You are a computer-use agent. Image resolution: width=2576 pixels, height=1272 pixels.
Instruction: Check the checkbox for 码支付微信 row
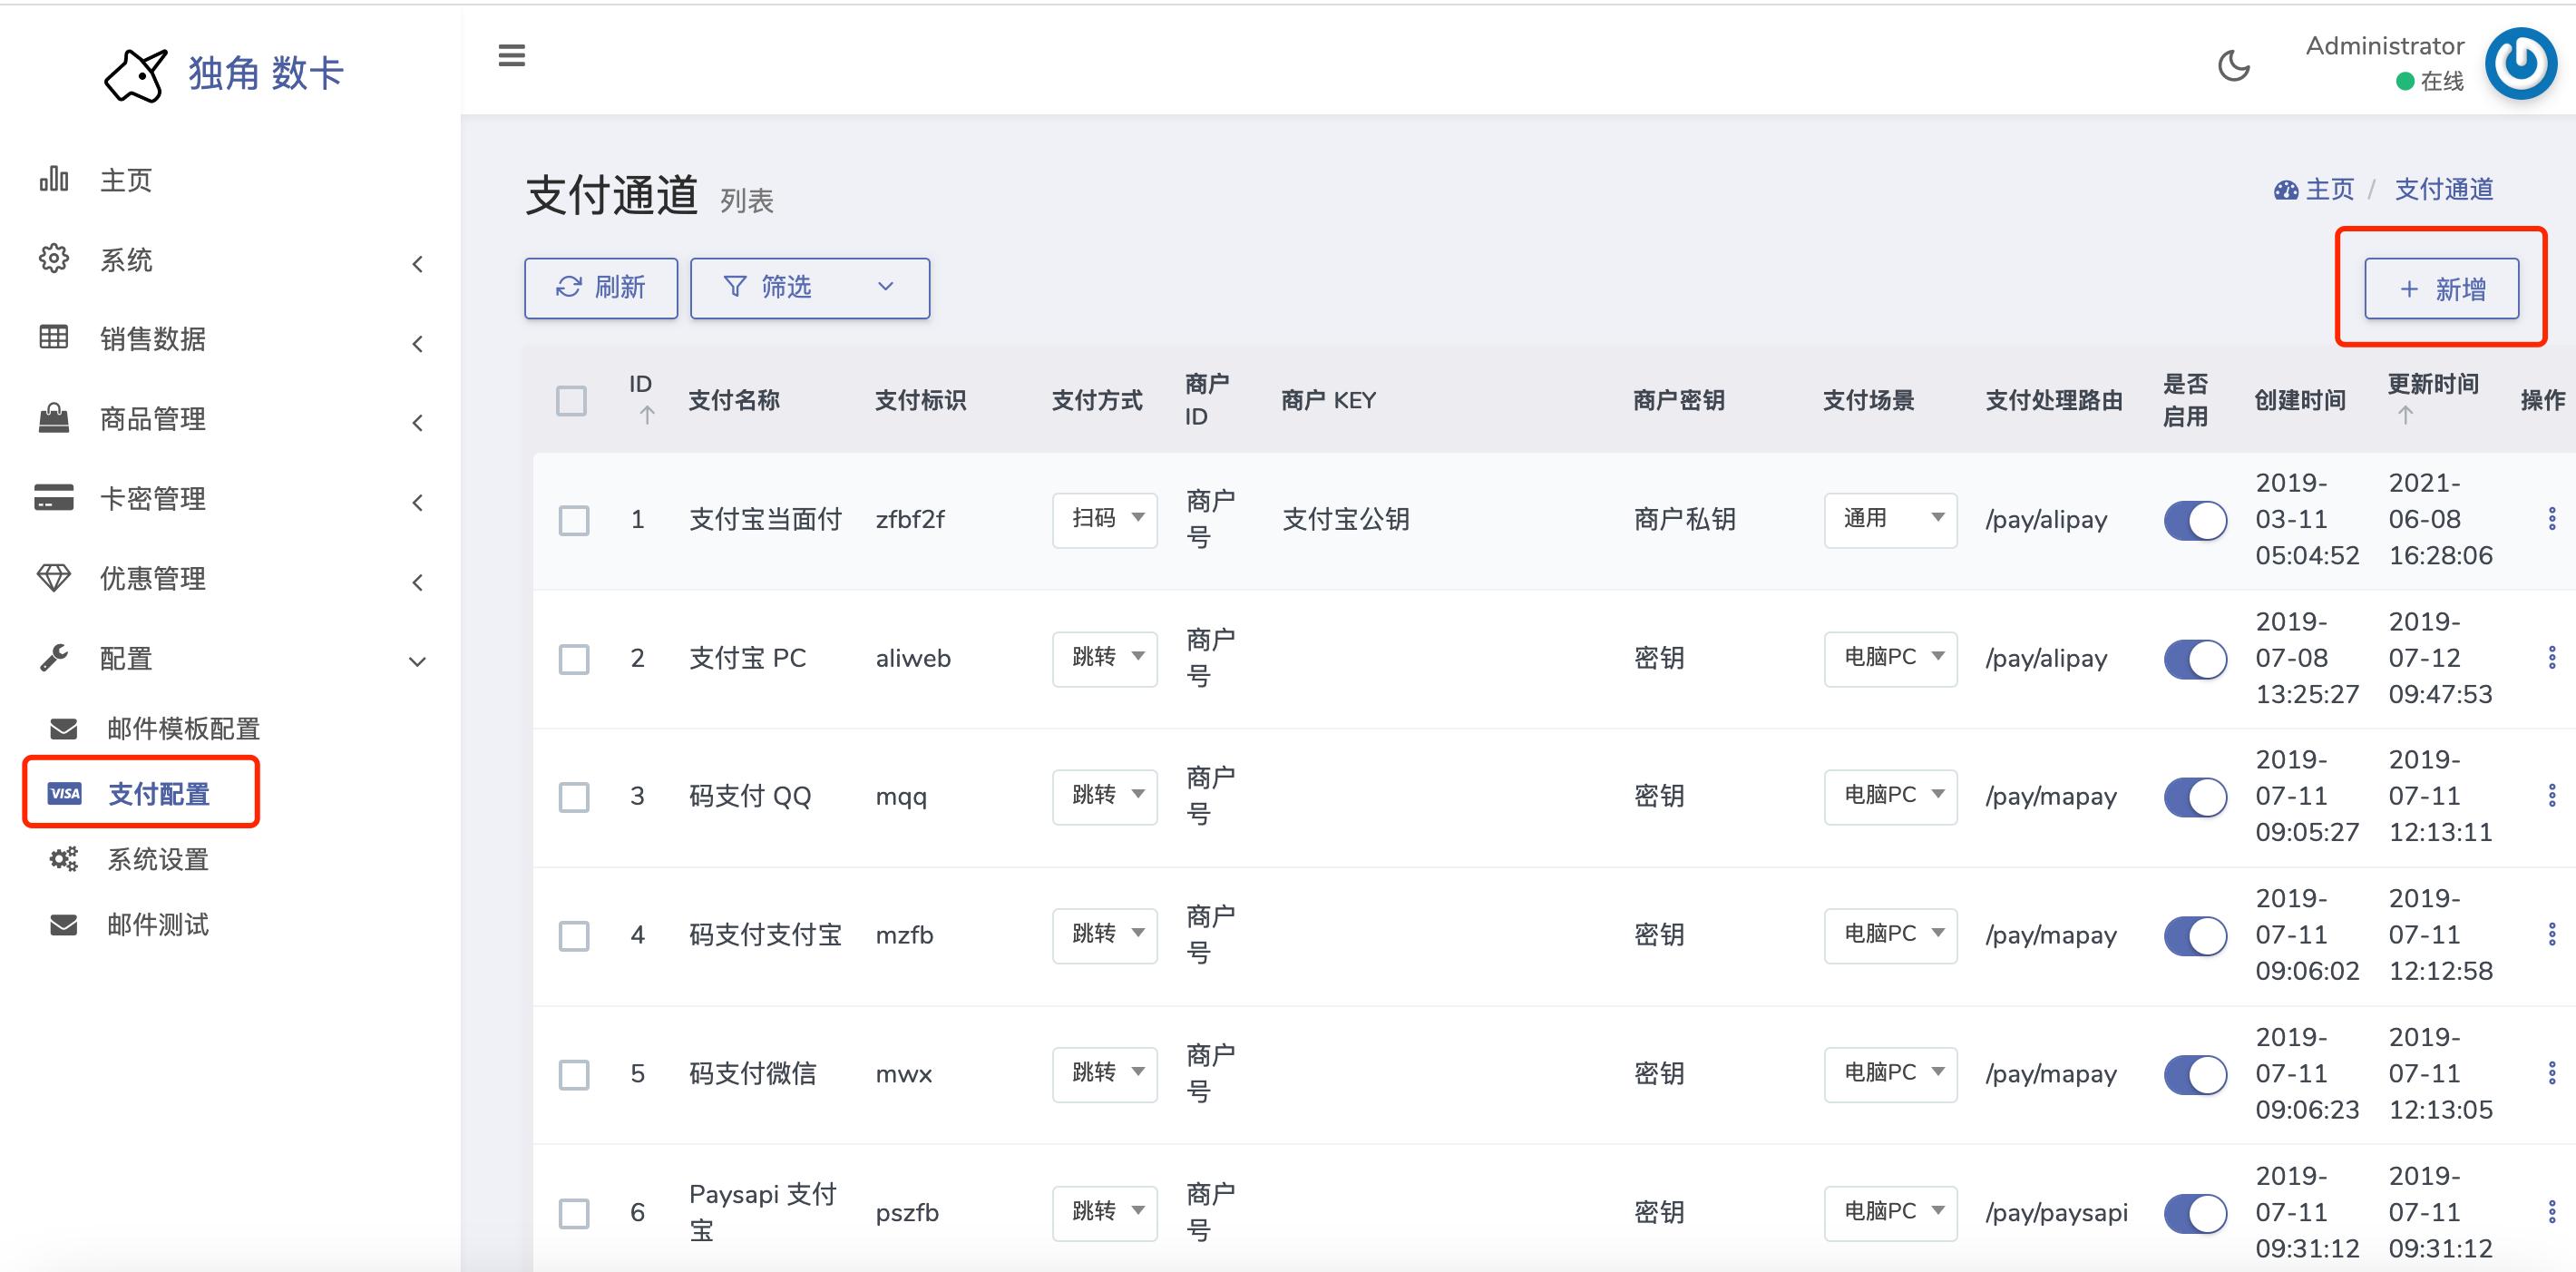tap(574, 1075)
